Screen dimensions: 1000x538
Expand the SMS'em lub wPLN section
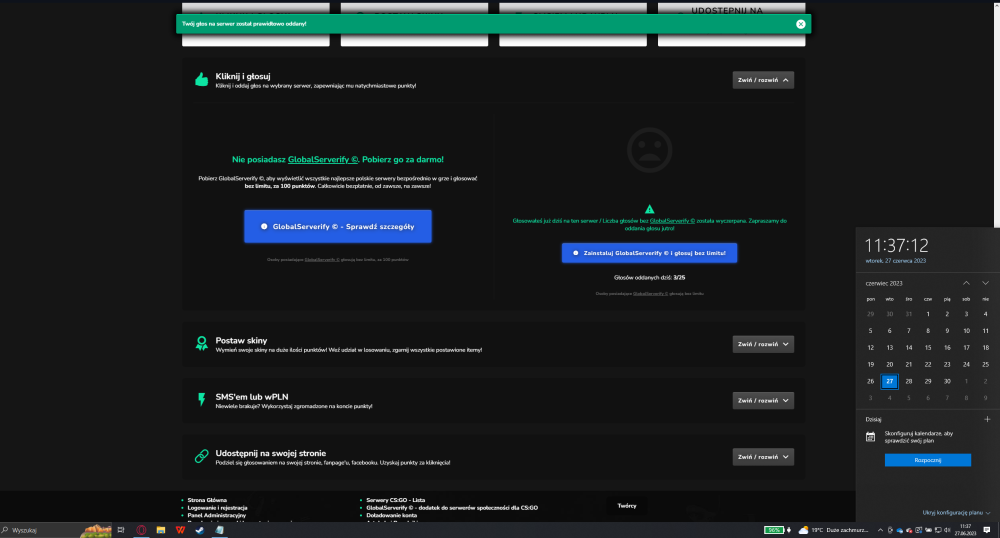pyautogui.click(x=763, y=400)
